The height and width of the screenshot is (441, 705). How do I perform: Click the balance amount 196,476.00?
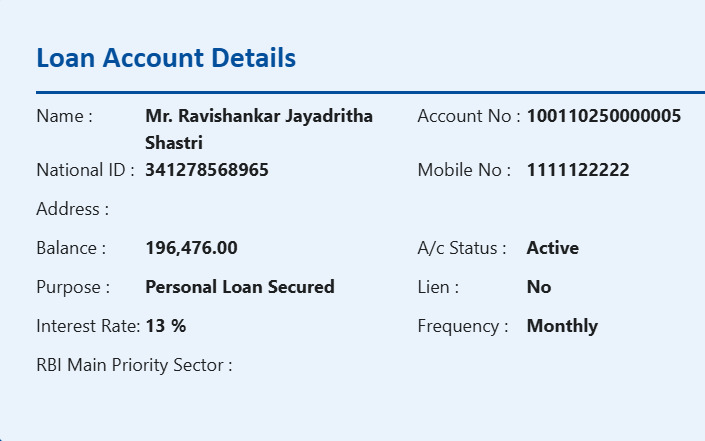(x=191, y=248)
